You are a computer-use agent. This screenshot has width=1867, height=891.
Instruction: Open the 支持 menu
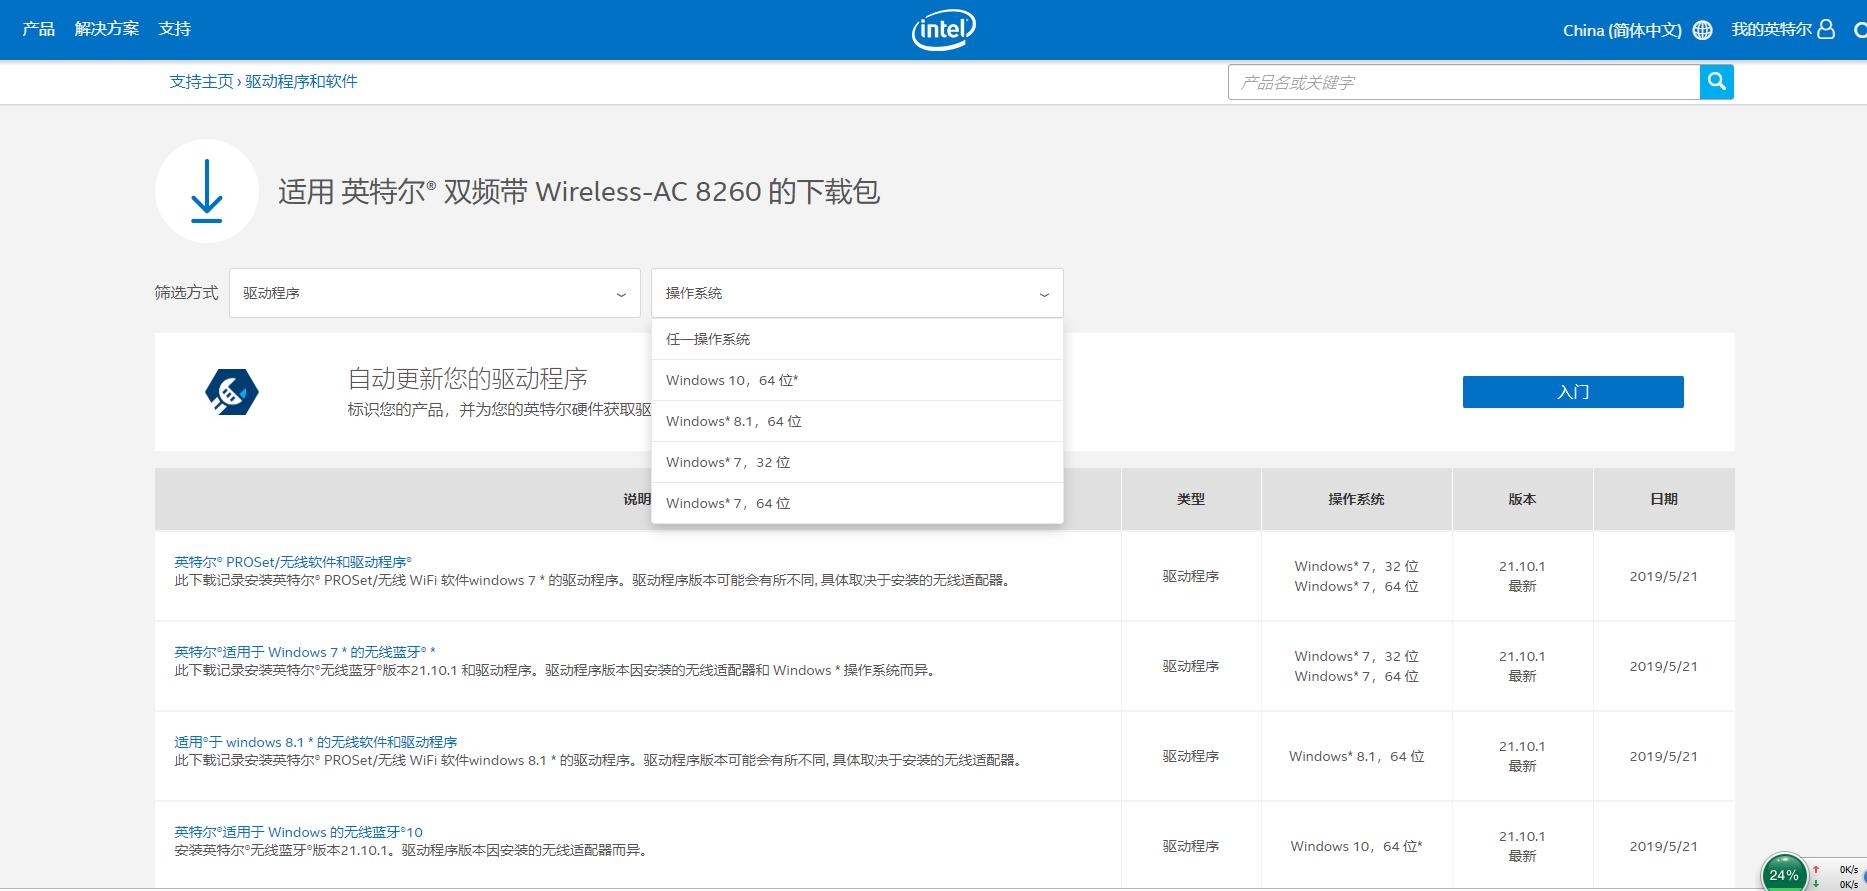174,29
